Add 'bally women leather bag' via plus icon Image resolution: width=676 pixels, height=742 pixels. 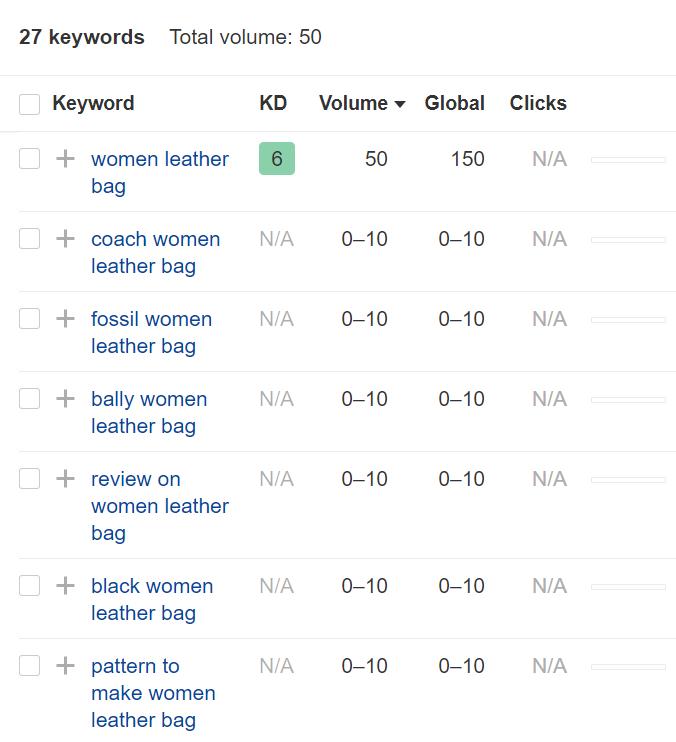[65, 399]
